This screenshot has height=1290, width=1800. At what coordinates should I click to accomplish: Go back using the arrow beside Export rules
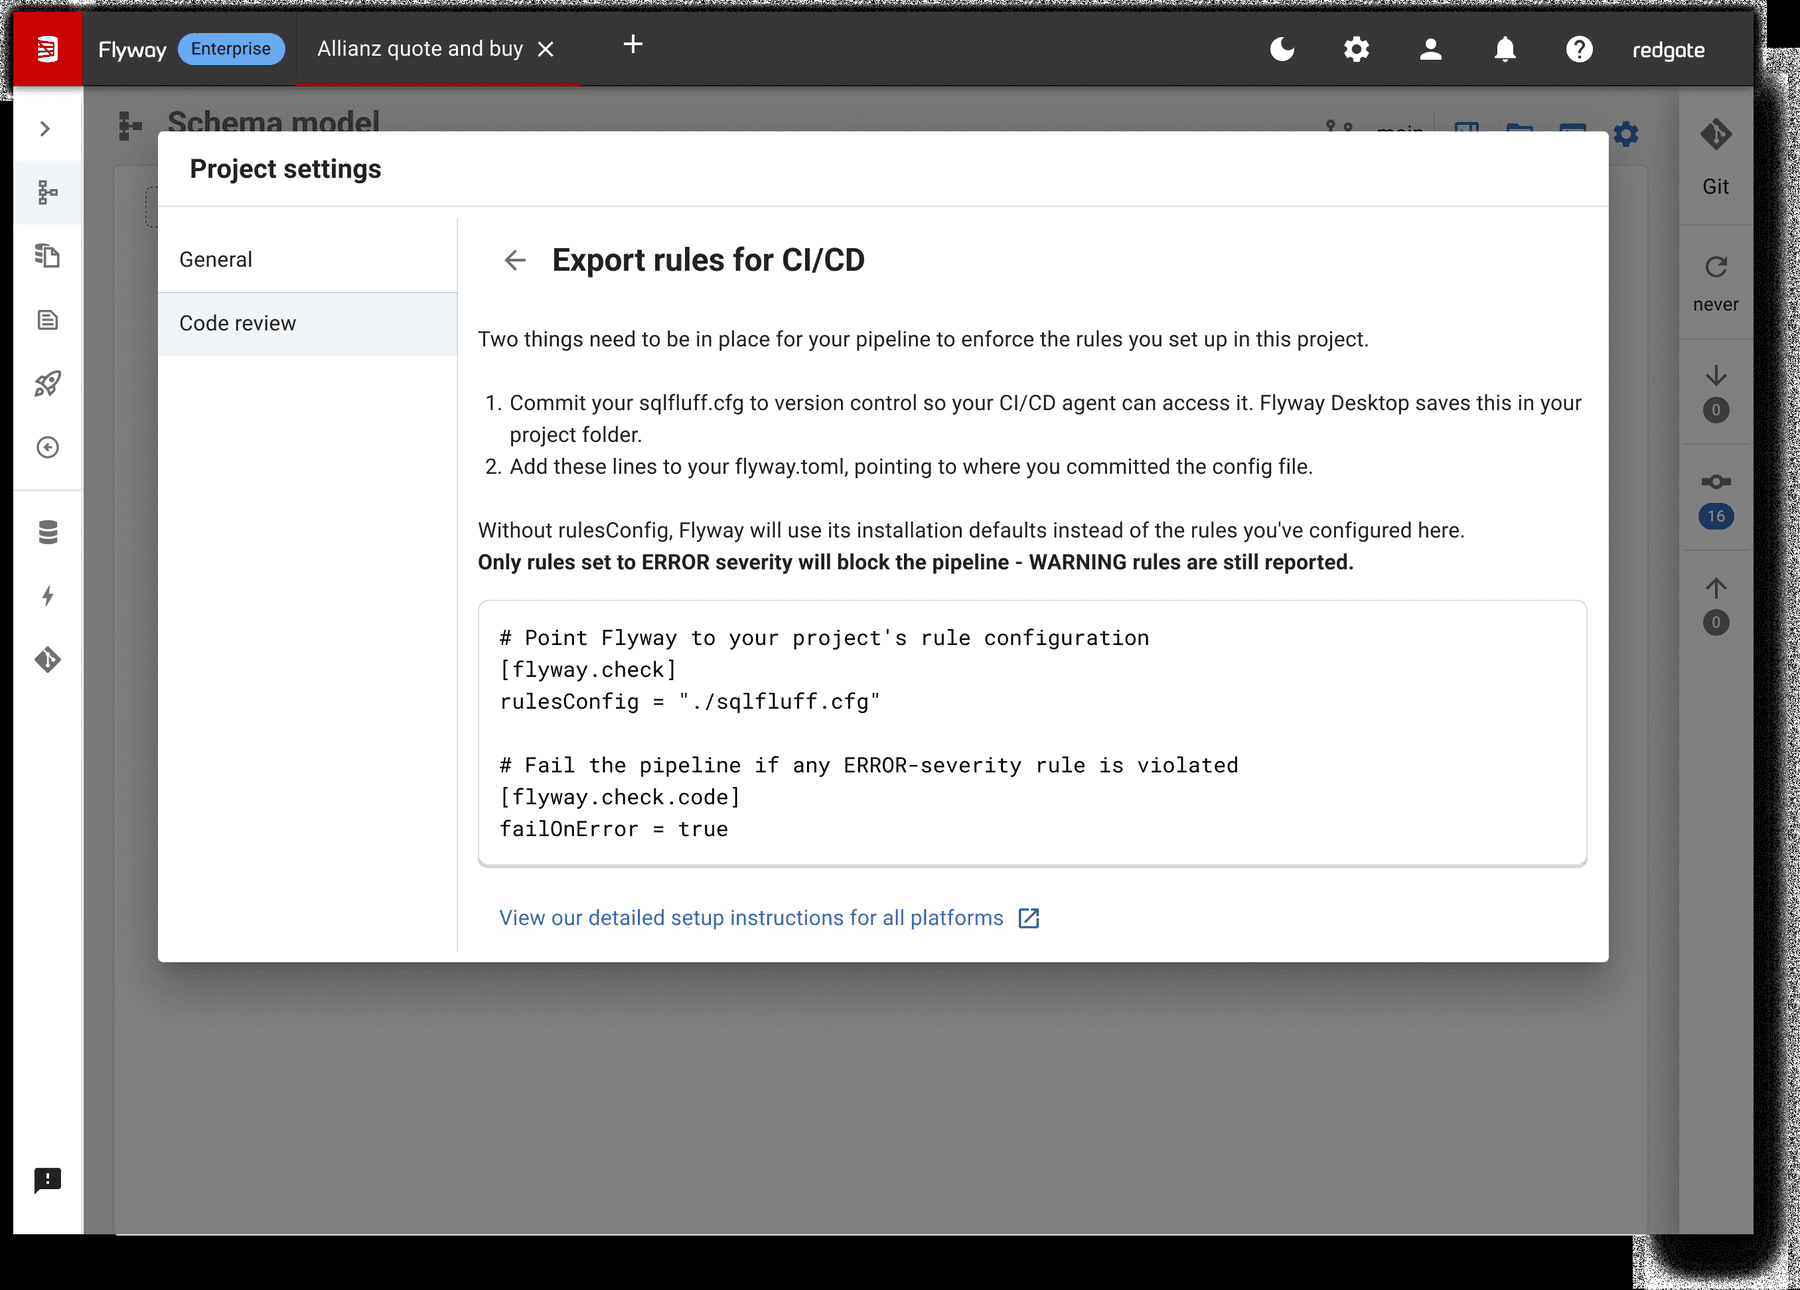[x=515, y=260]
